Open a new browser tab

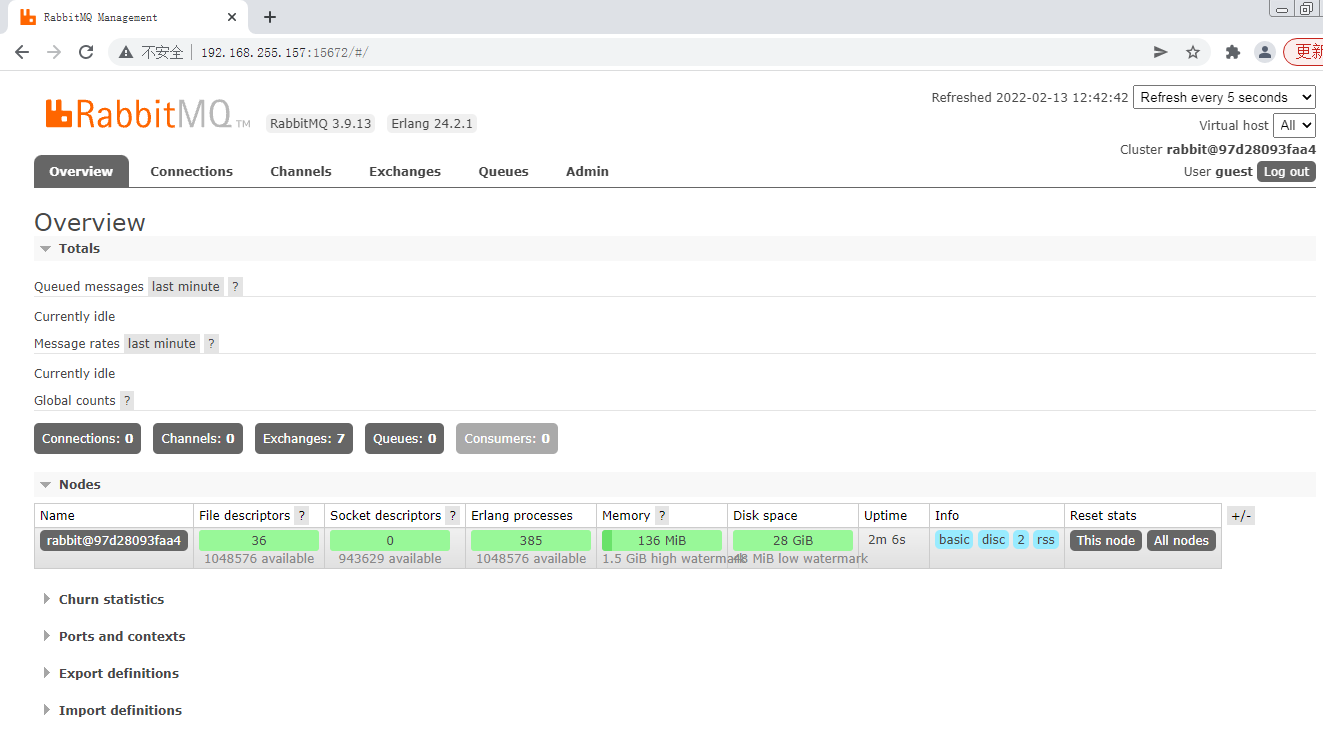pyautogui.click(x=270, y=17)
